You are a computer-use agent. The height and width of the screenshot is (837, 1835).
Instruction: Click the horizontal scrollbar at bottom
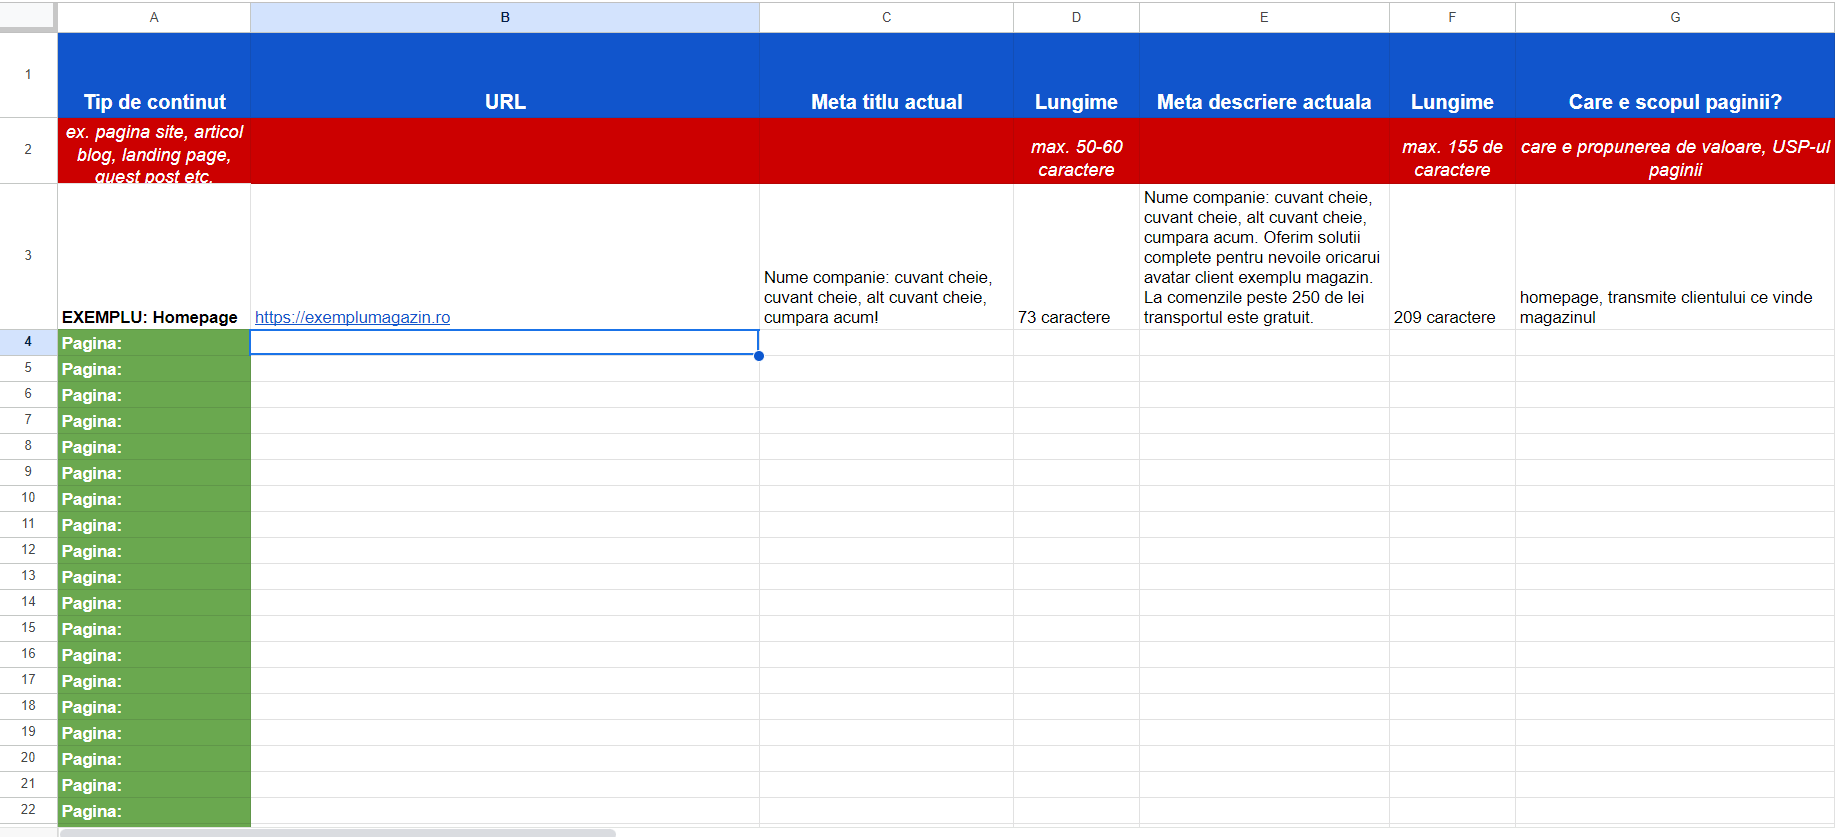338,832
